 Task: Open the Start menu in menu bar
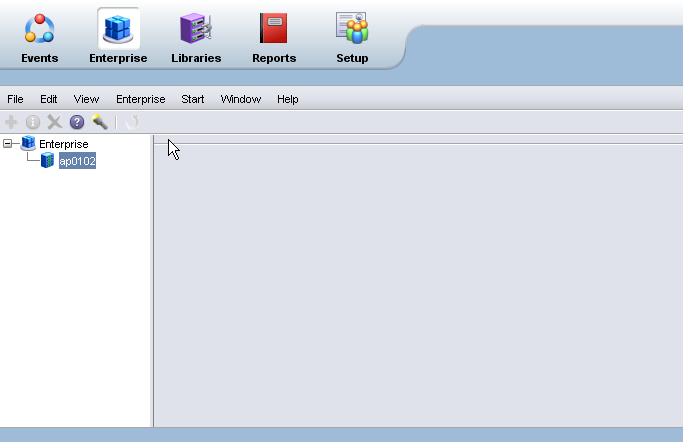click(193, 99)
